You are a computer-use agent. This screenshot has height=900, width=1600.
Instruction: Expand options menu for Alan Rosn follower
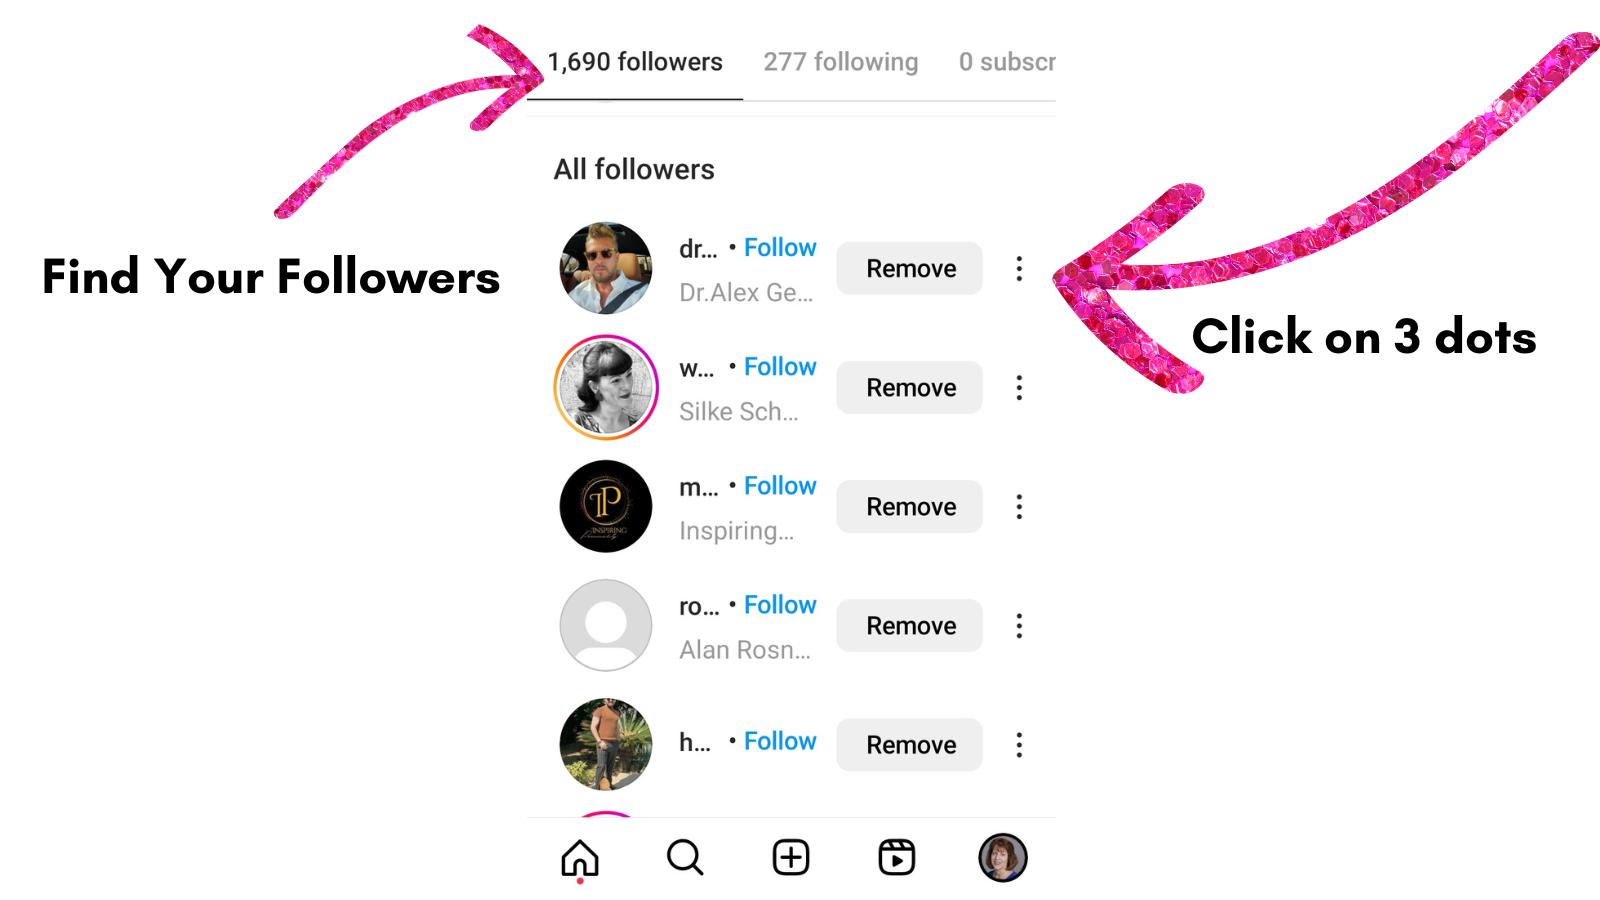(x=1019, y=626)
